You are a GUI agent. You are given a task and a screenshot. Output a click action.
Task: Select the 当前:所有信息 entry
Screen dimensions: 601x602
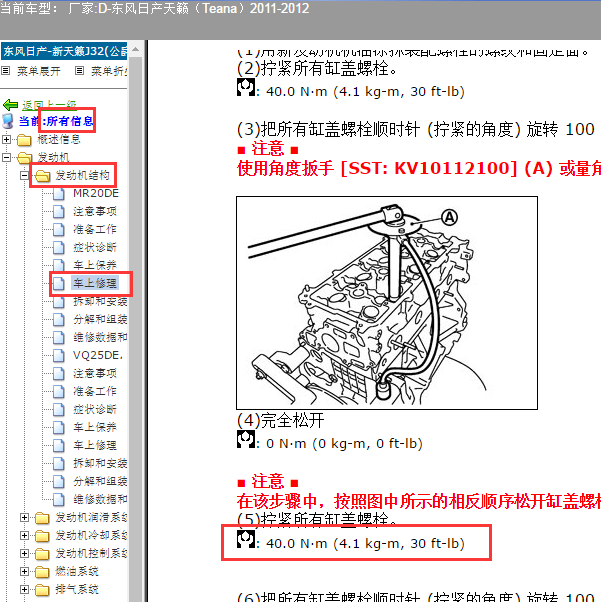(x=56, y=121)
